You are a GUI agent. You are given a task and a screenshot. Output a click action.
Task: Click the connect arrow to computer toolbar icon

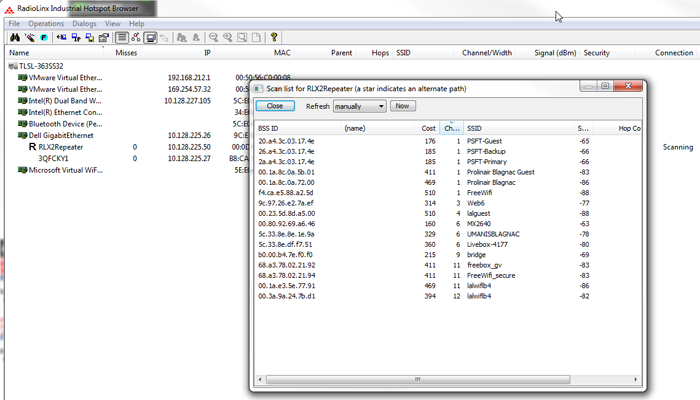pos(61,38)
